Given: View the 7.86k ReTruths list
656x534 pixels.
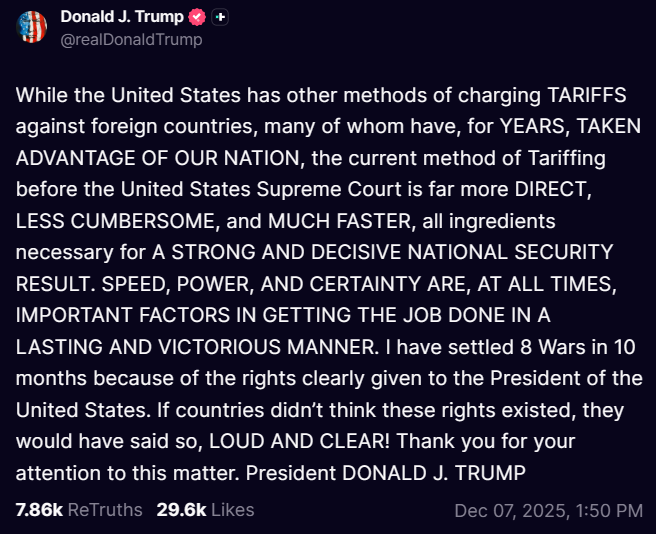Looking at the screenshot, I should [x=39, y=510].
